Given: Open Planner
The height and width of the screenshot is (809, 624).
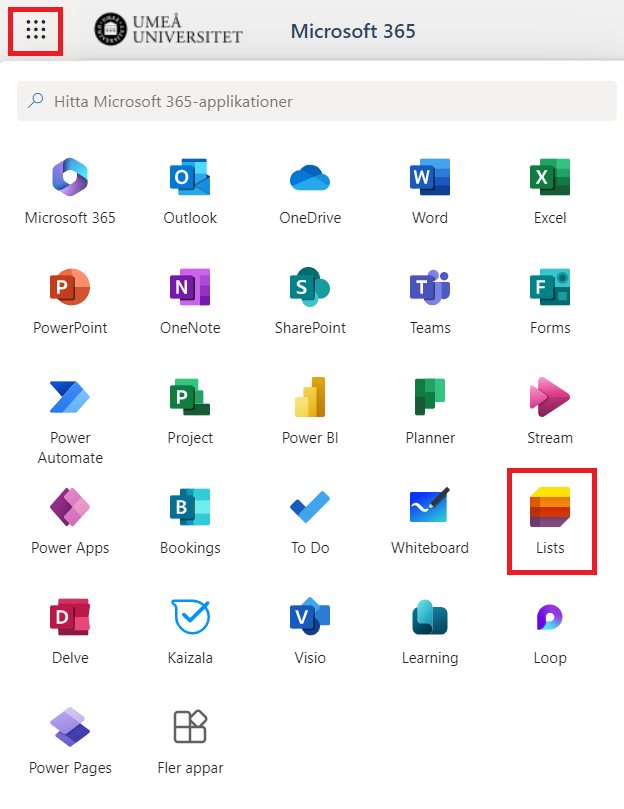Looking at the screenshot, I should (430, 397).
